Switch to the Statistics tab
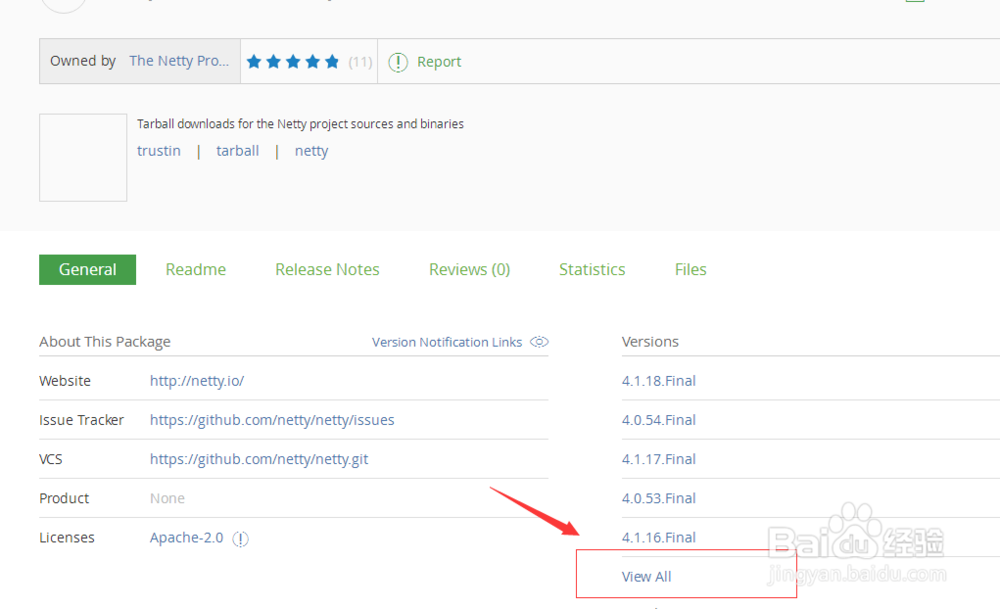This screenshot has width=1000, height=609. click(x=592, y=269)
